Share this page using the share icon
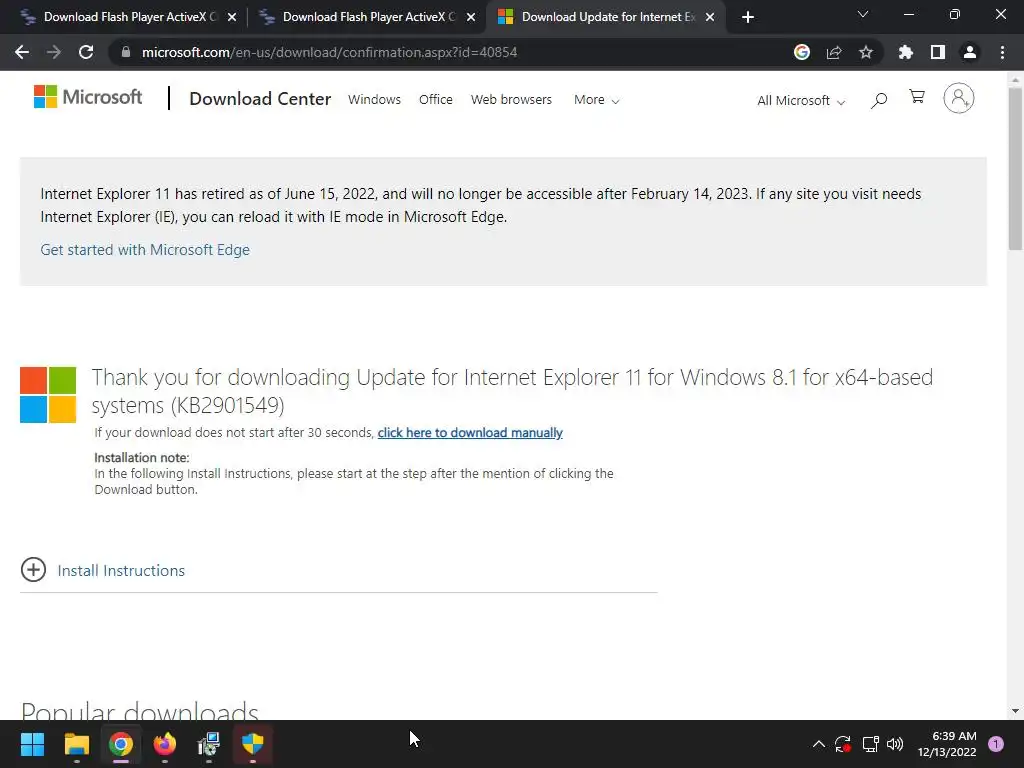Image resolution: width=1024 pixels, height=768 pixels. [834, 52]
